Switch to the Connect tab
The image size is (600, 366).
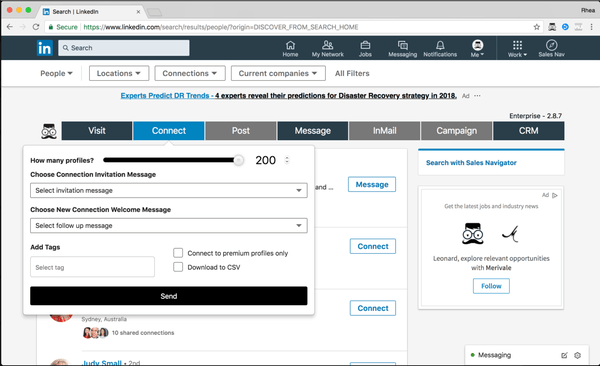tap(169, 131)
